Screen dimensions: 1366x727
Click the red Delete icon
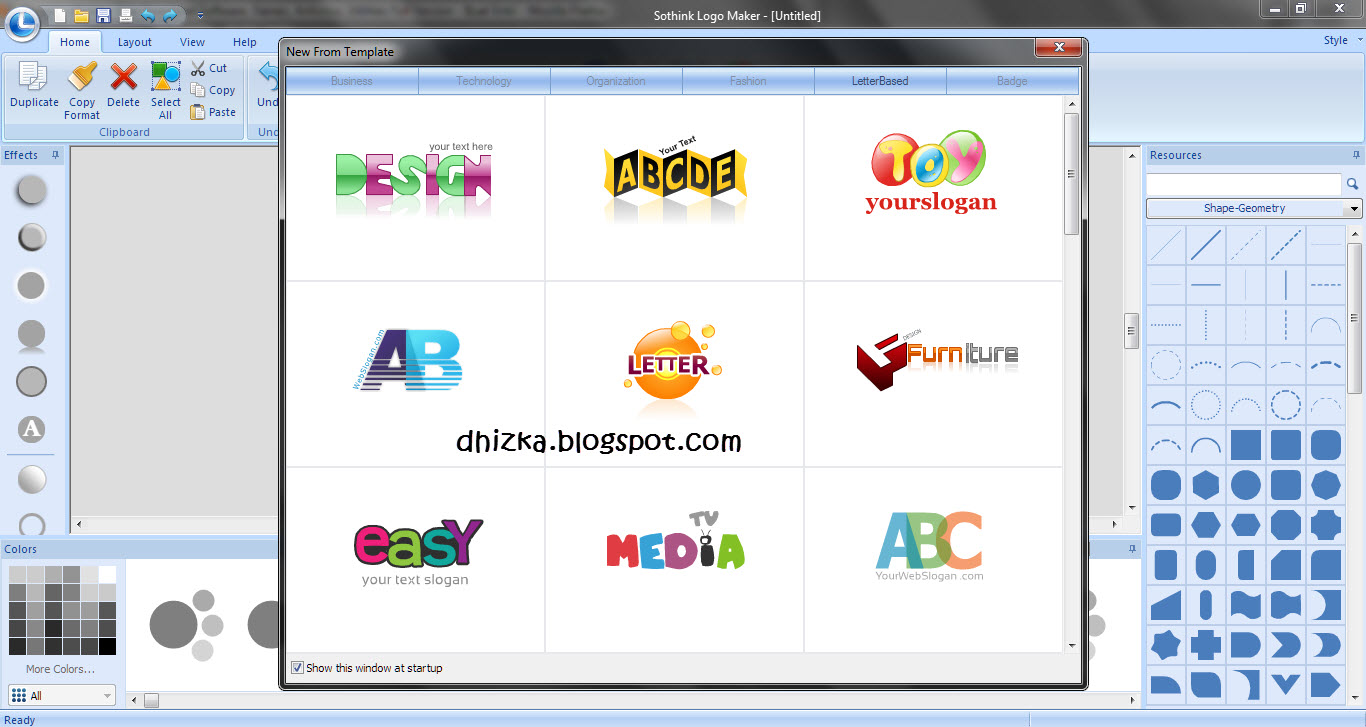(x=123, y=77)
